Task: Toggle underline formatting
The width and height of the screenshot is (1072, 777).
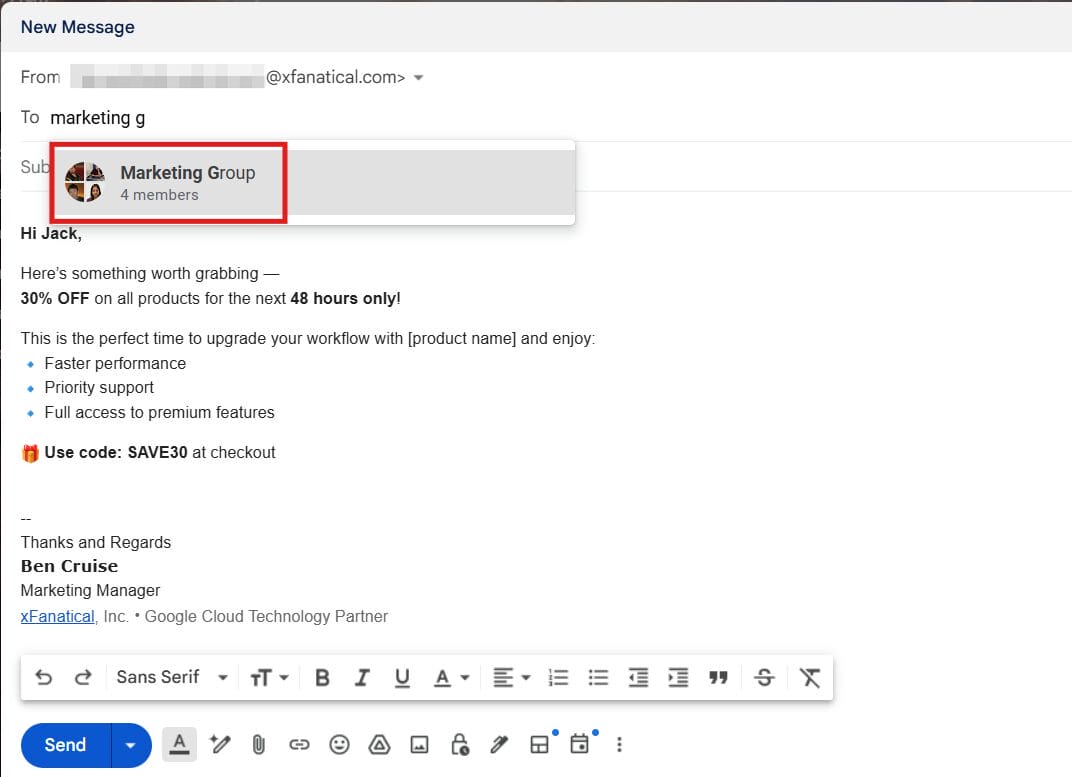Action: [x=402, y=677]
